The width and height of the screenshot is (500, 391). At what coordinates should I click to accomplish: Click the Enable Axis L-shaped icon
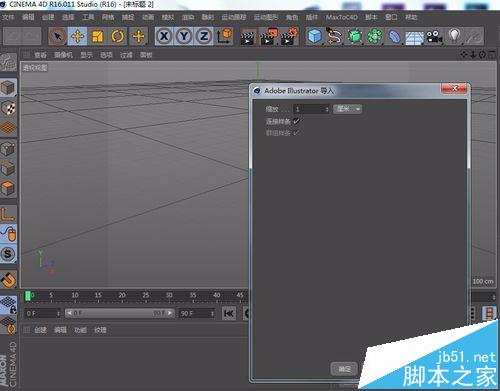[x=8, y=214]
